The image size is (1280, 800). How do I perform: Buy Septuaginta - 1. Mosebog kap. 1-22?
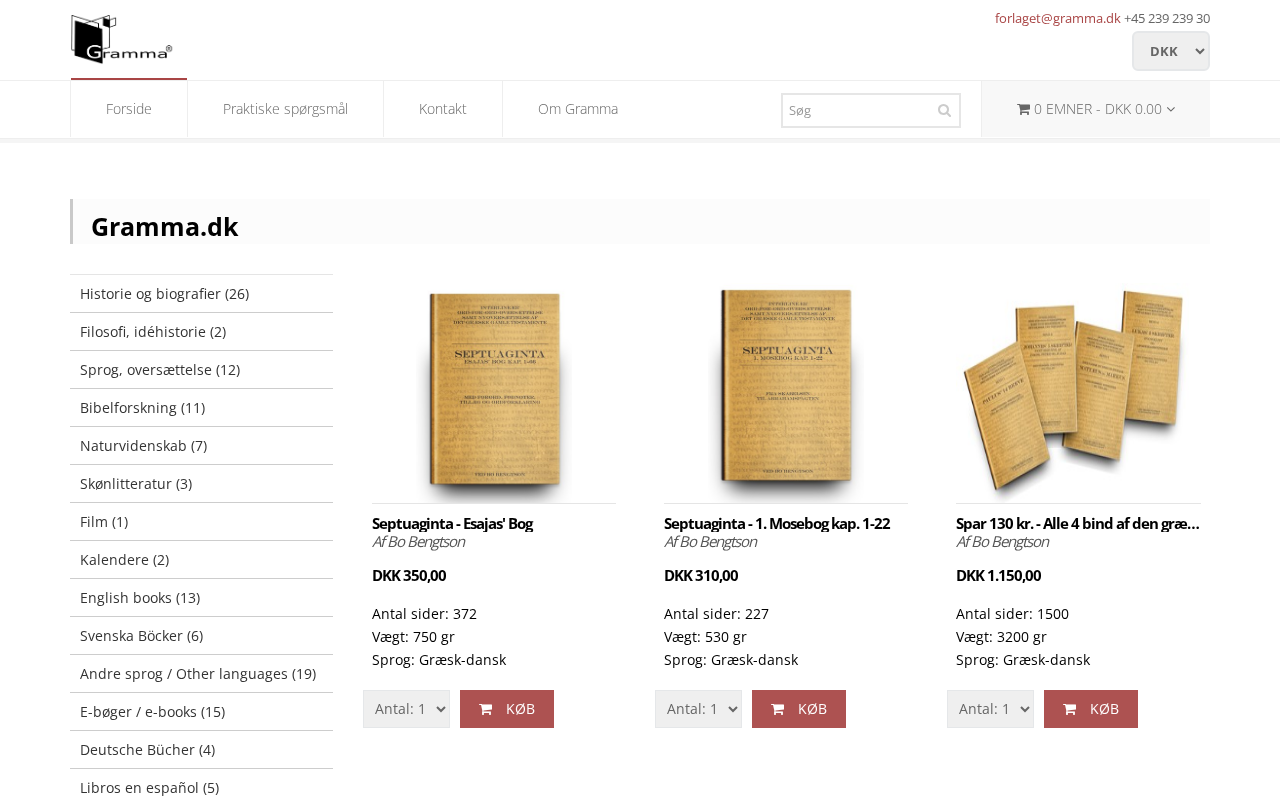pyautogui.click(x=799, y=709)
